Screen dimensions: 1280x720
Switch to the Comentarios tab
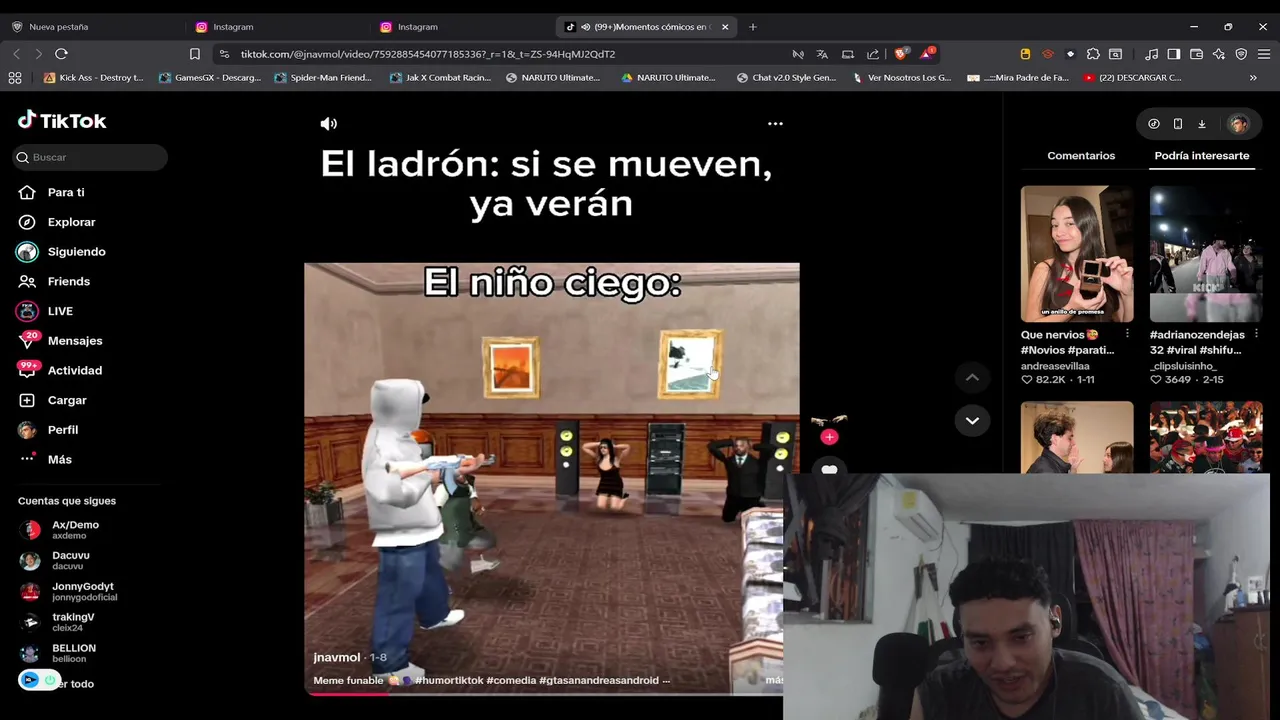[1081, 156]
